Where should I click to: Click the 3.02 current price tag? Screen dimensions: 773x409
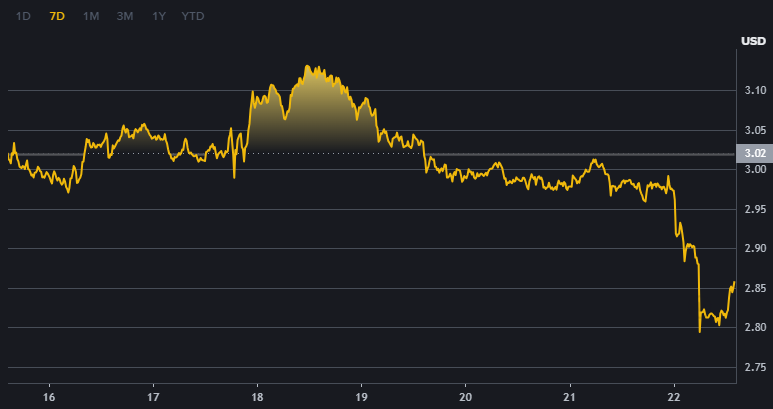point(755,153)
